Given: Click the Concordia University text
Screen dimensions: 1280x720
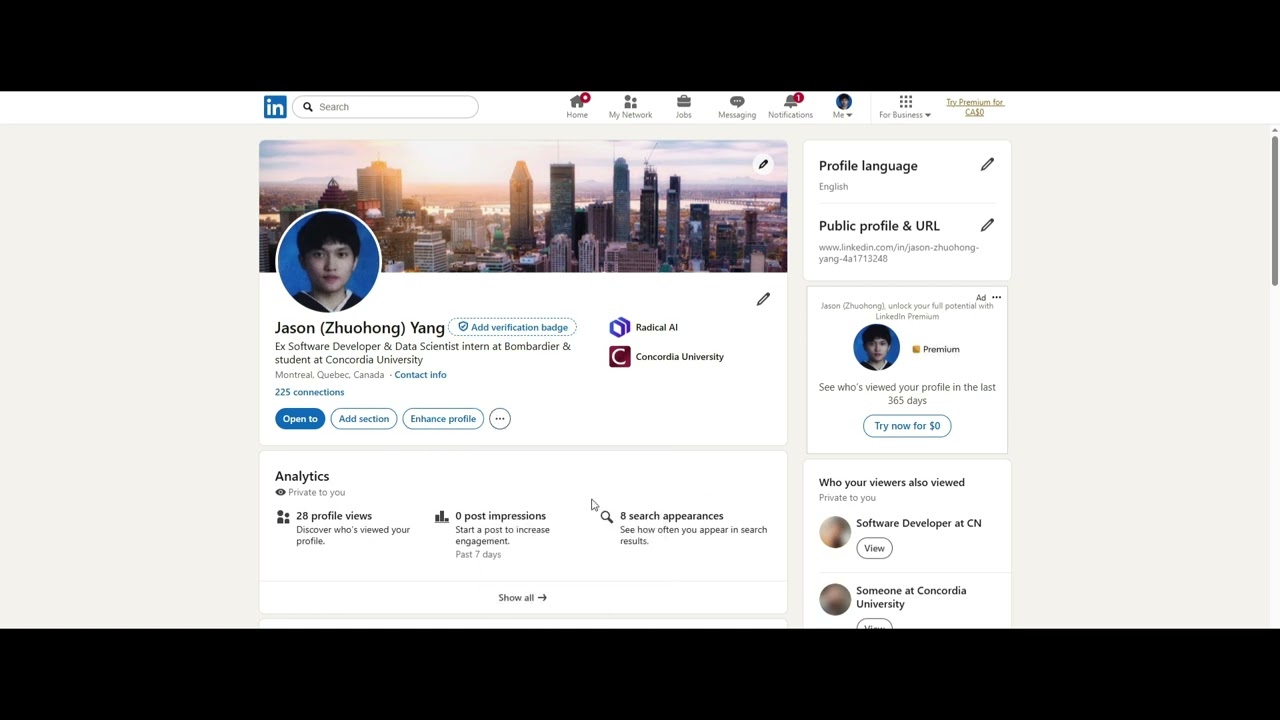Looking at the screenshot, I should point(680,357).
